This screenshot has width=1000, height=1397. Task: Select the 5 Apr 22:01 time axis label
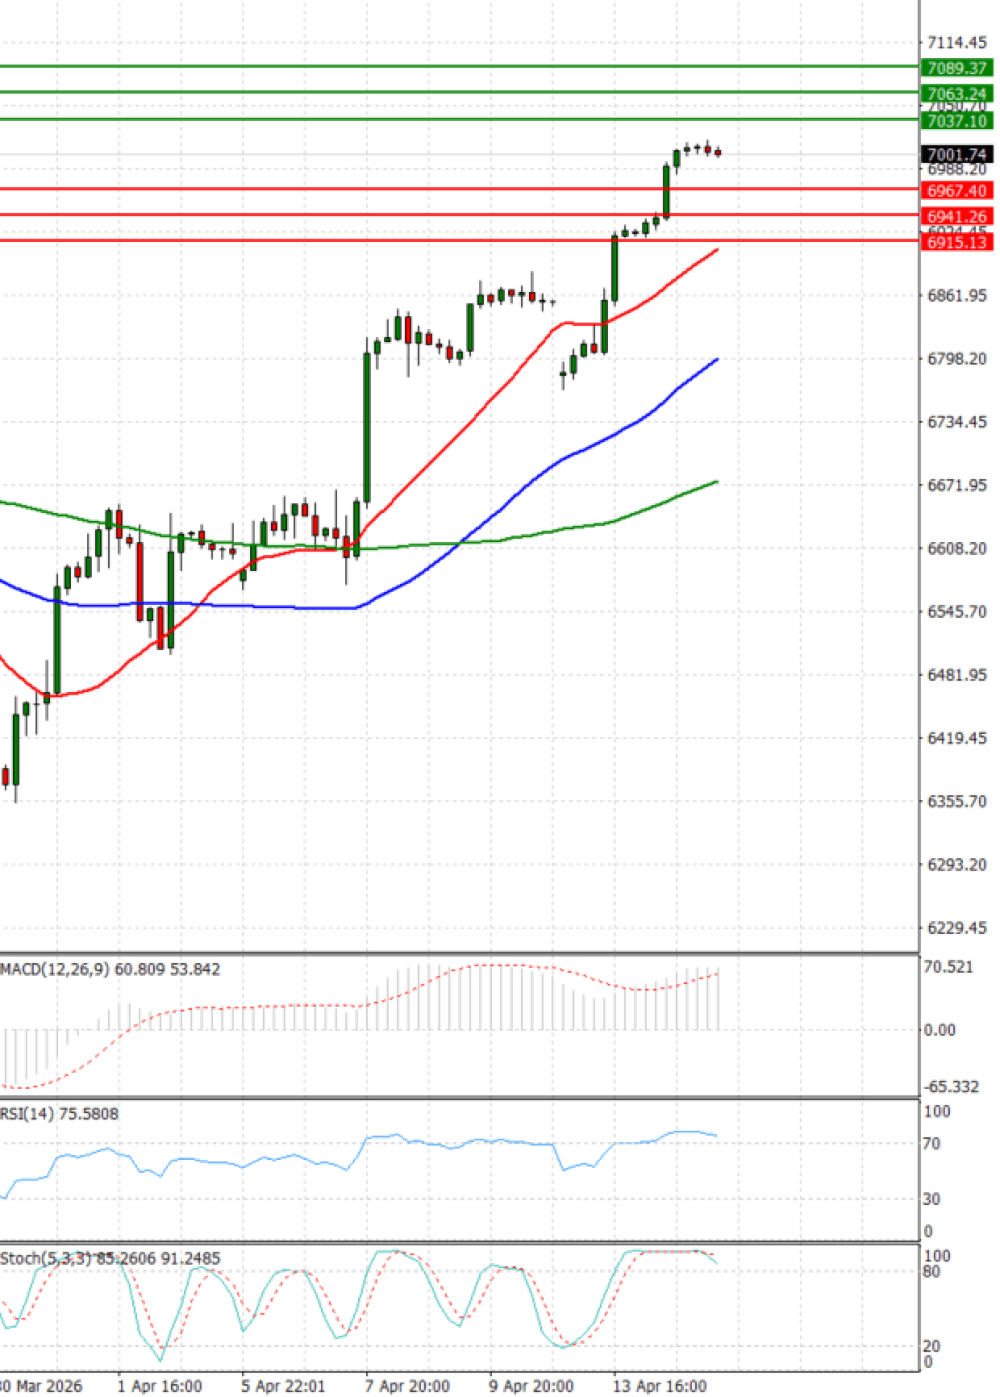pyautogui.click(x=283, y=1386)
